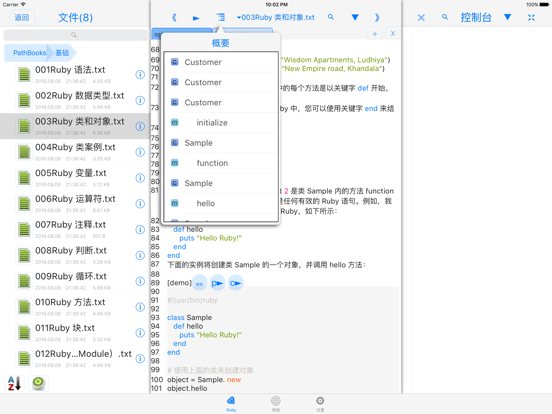Search within the editor file

pos(331,17)
